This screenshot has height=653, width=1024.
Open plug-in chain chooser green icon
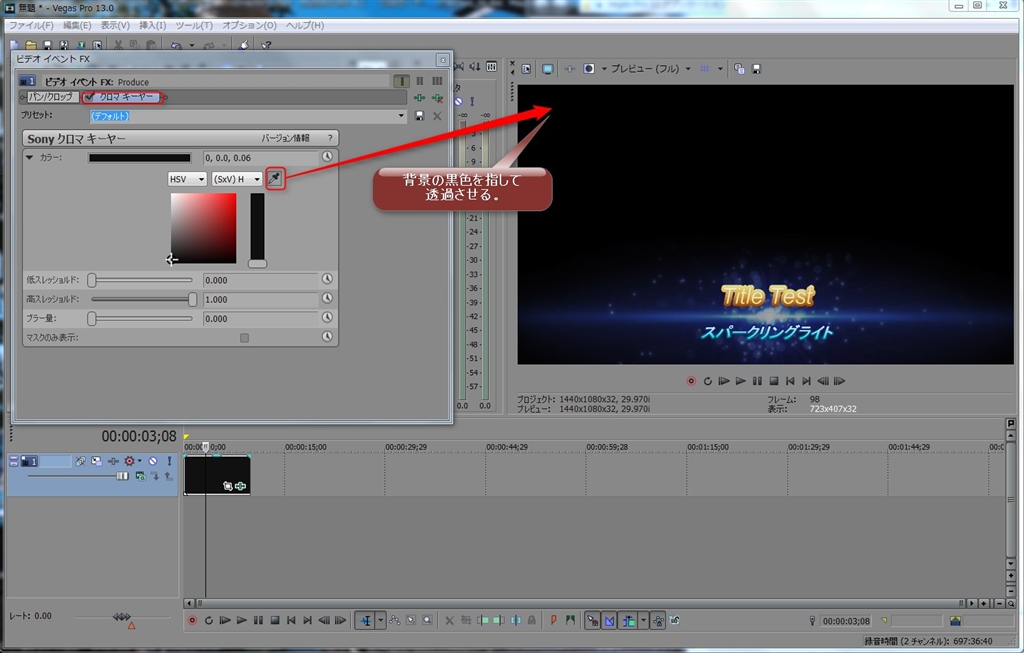[x=419, y=97]
